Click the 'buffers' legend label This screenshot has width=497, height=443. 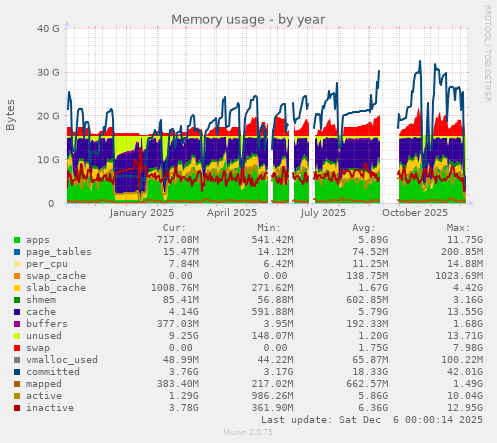click(47, 324)
